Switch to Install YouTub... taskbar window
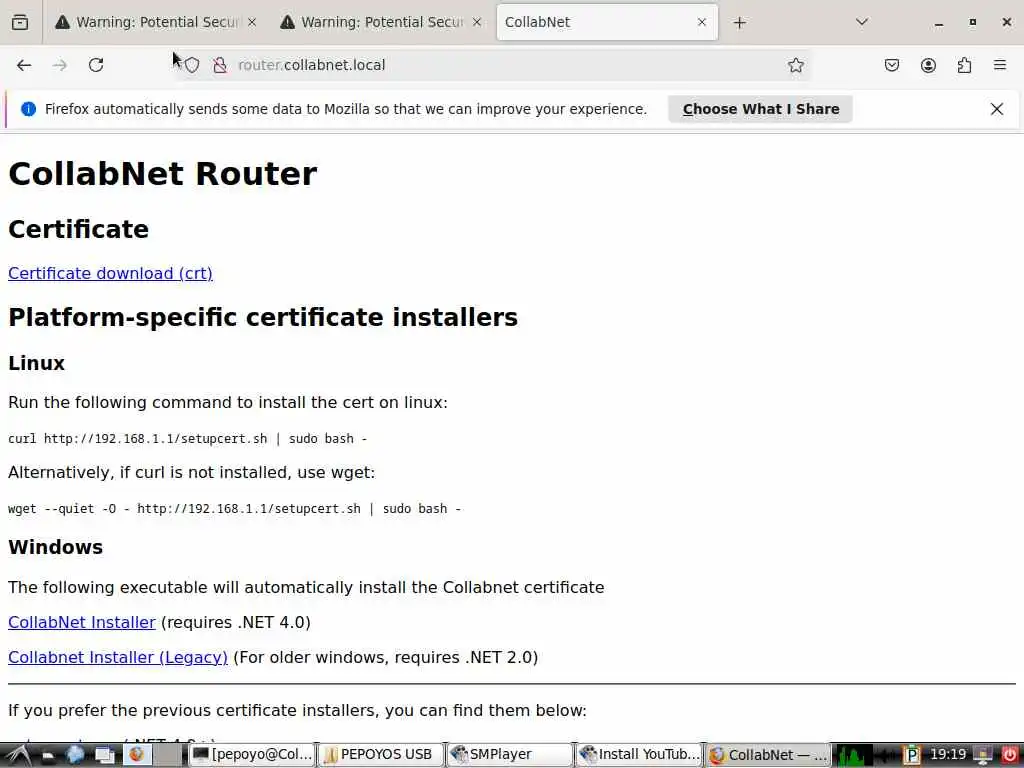The height and width of the screenshot is (768, 1024). tap(638, 755)
